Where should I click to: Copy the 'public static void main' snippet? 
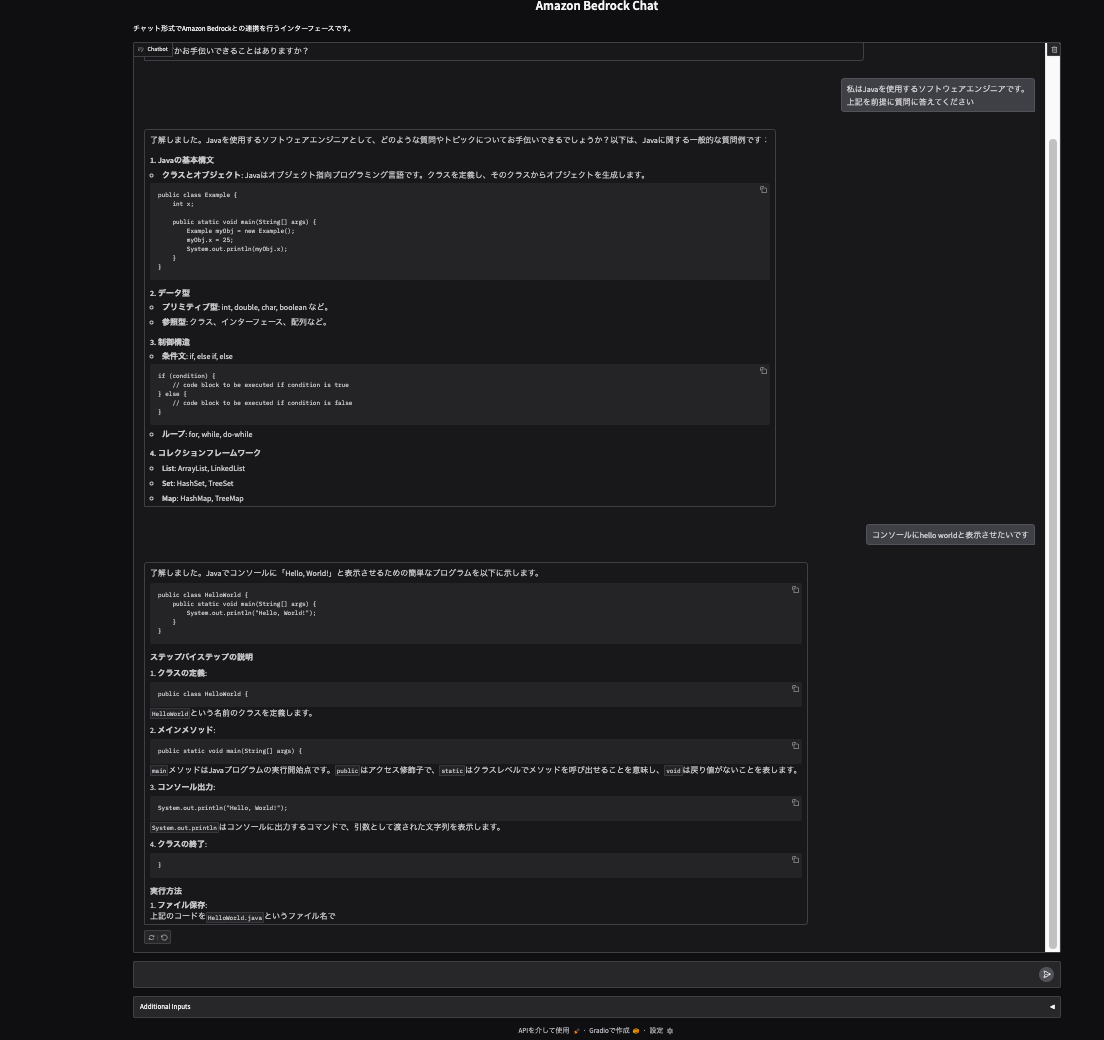[x=795, y=746]
